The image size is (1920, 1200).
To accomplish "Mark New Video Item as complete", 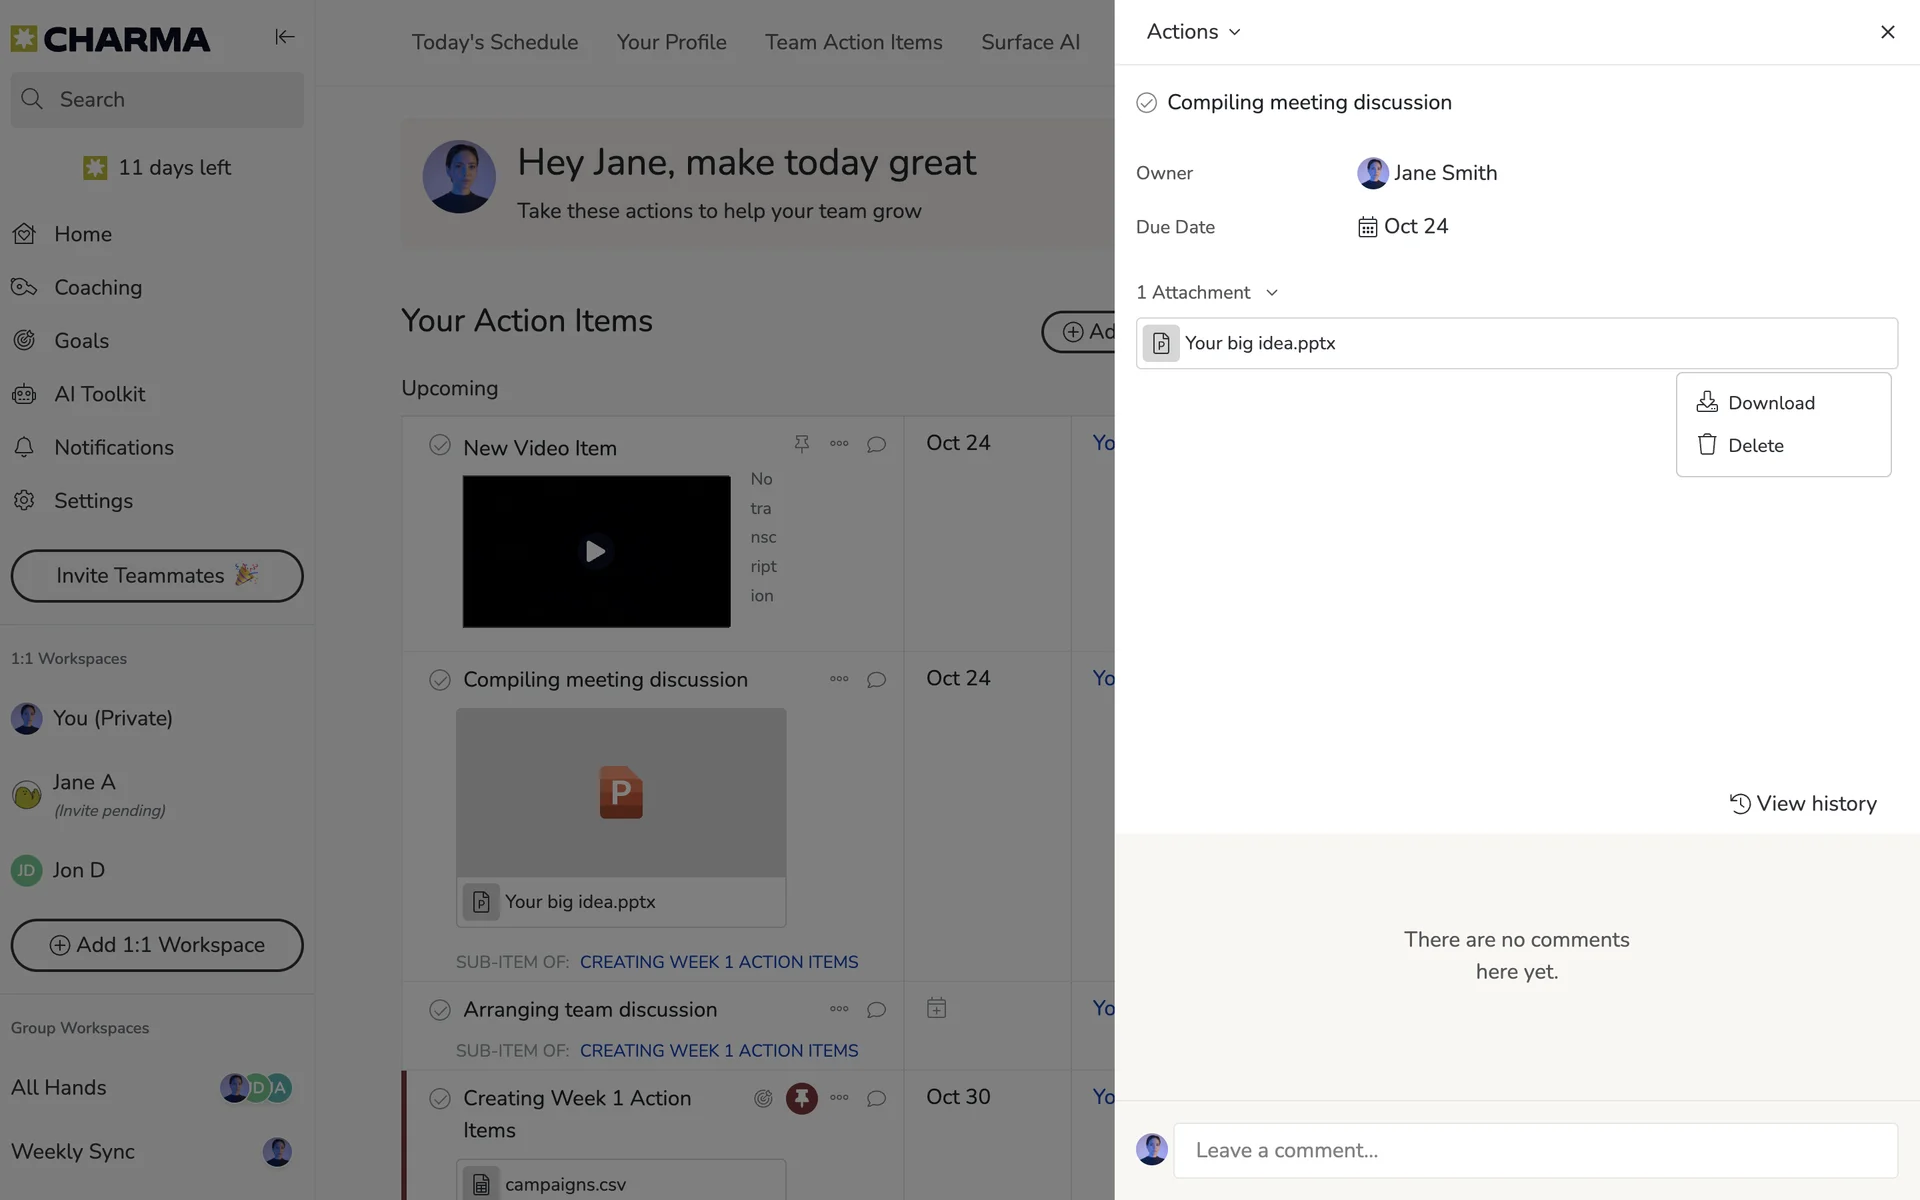I will (440, 445).
